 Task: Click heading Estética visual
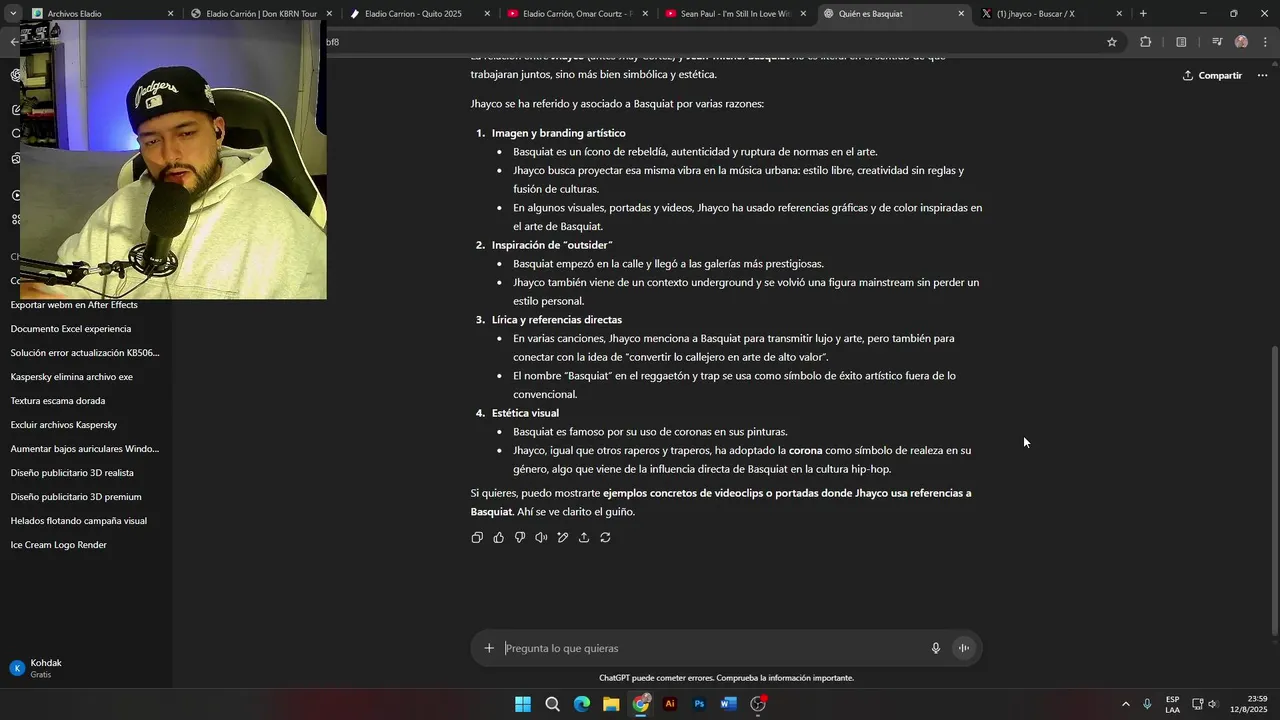525,413
